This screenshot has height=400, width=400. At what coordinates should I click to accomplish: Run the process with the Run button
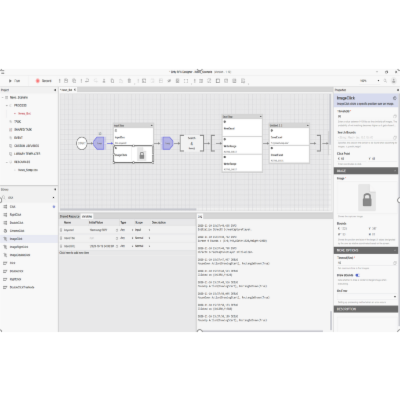(x=14, y=81)
